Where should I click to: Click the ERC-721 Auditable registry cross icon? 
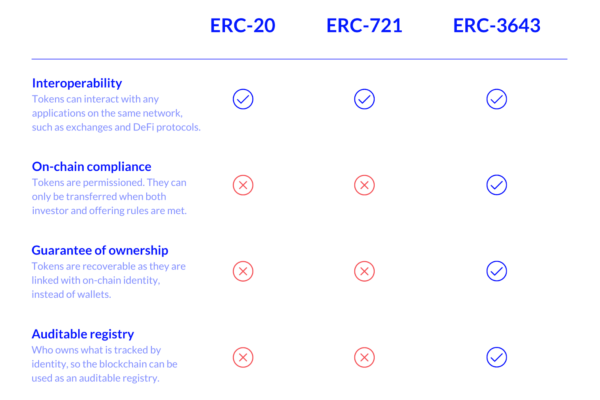pyautogui.click(x=364, y=358)
